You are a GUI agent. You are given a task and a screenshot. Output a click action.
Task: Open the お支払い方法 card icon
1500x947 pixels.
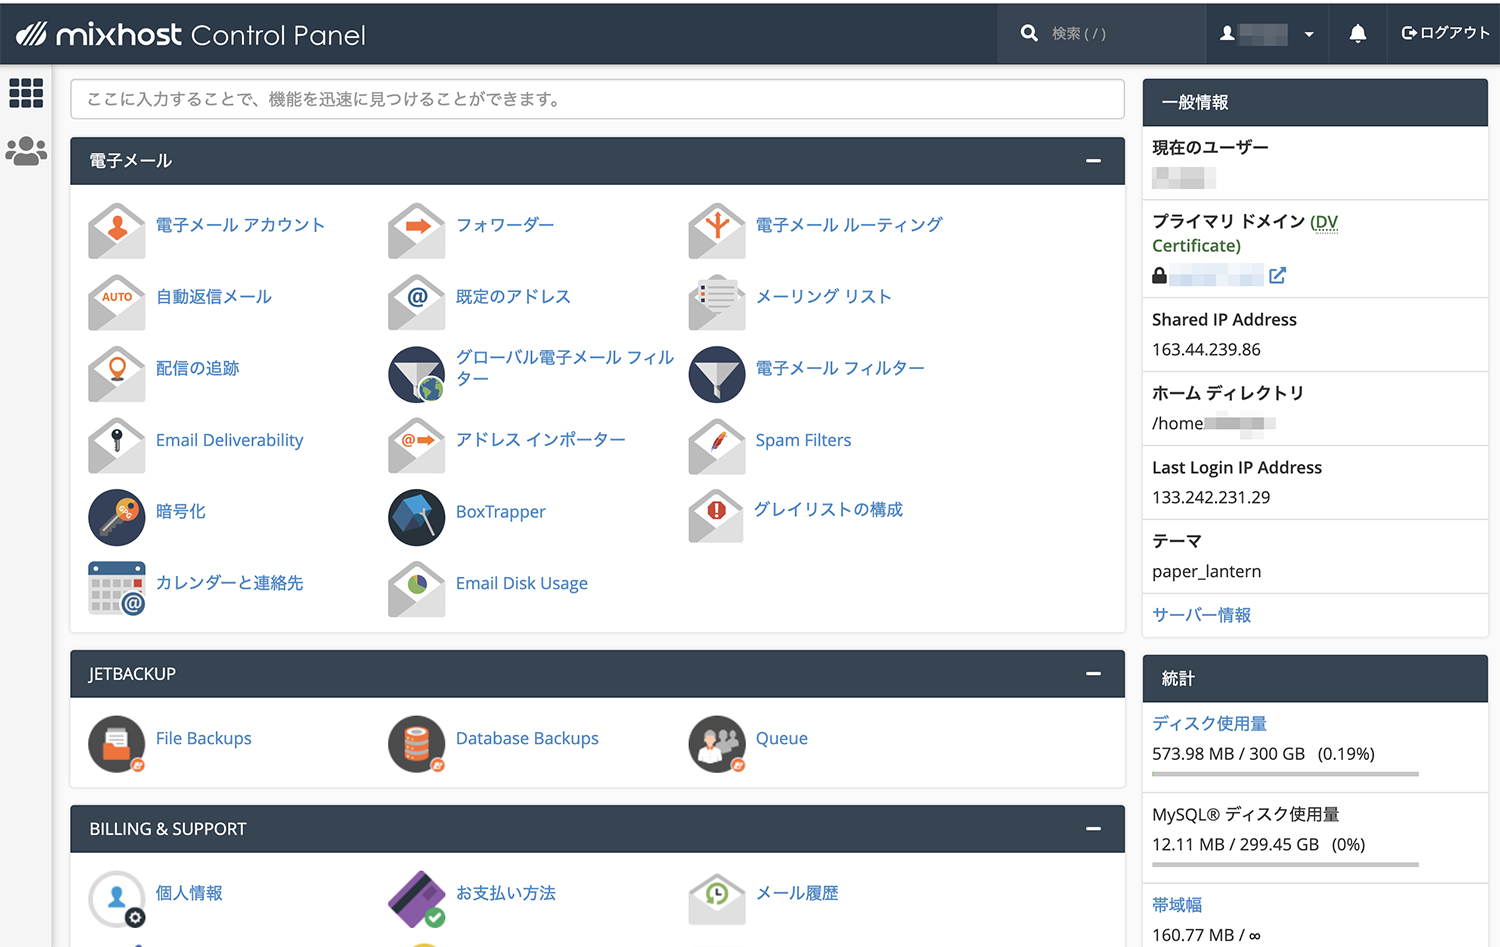(x=417, y=899)
